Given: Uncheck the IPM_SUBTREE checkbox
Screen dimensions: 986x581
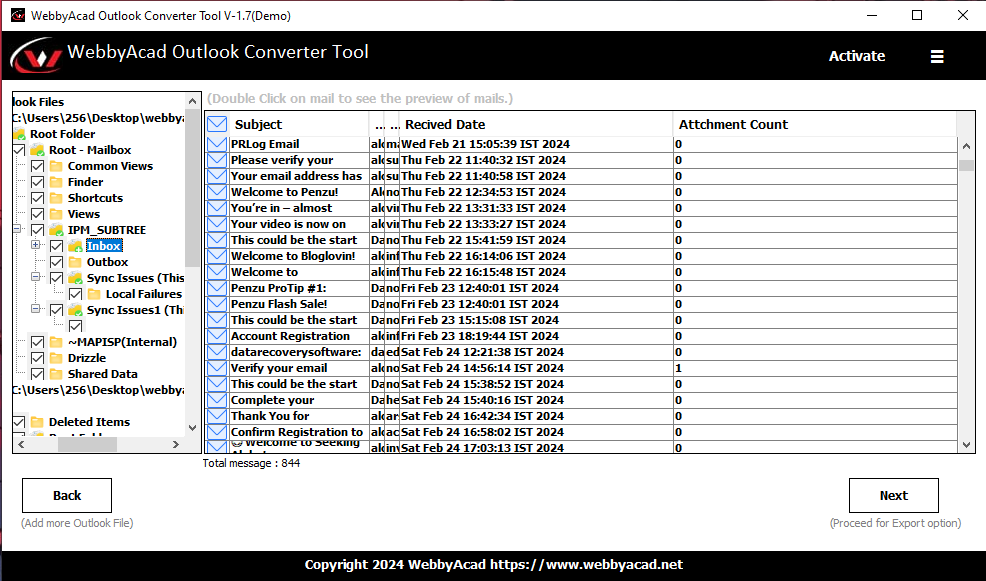Looking at the screenshot, I should 38,230.
